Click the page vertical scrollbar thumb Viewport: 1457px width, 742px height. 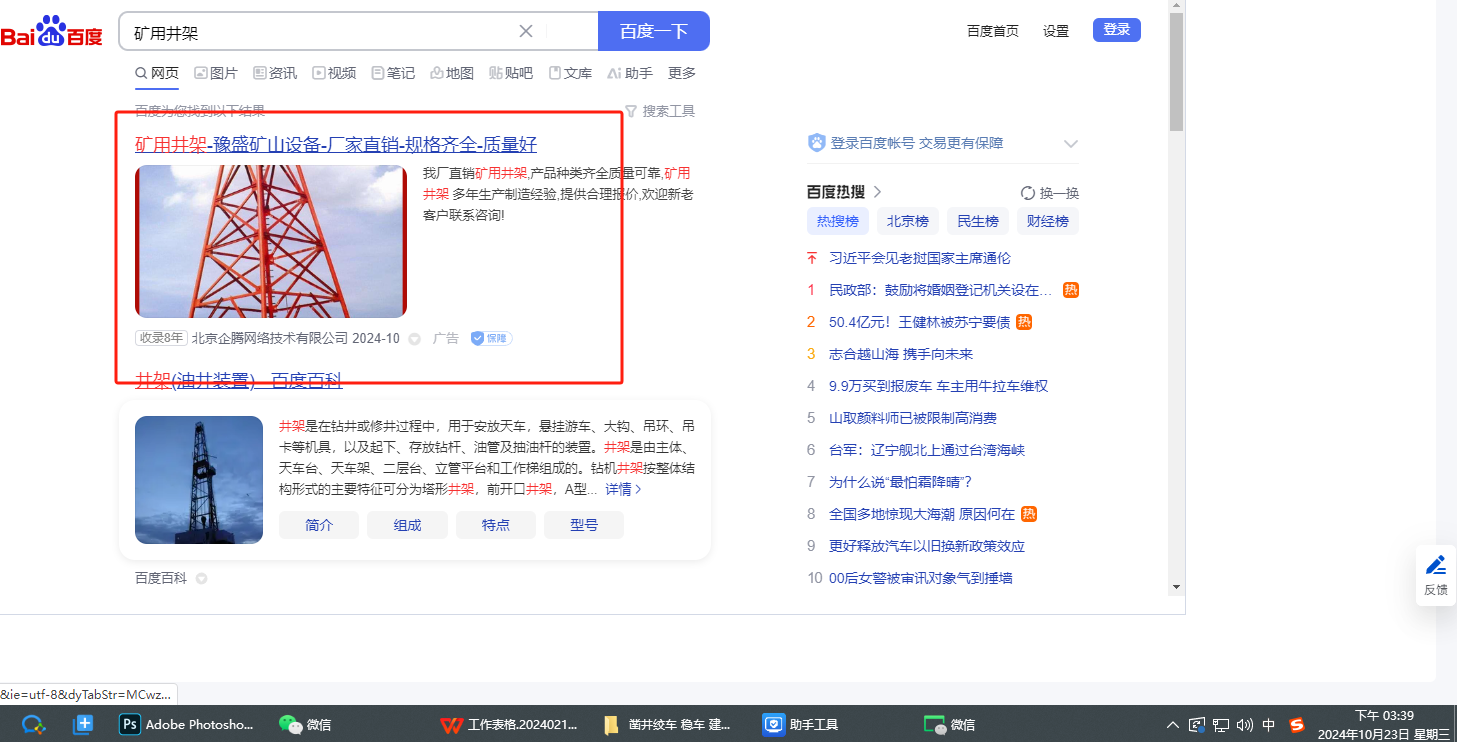point(1176,70)
